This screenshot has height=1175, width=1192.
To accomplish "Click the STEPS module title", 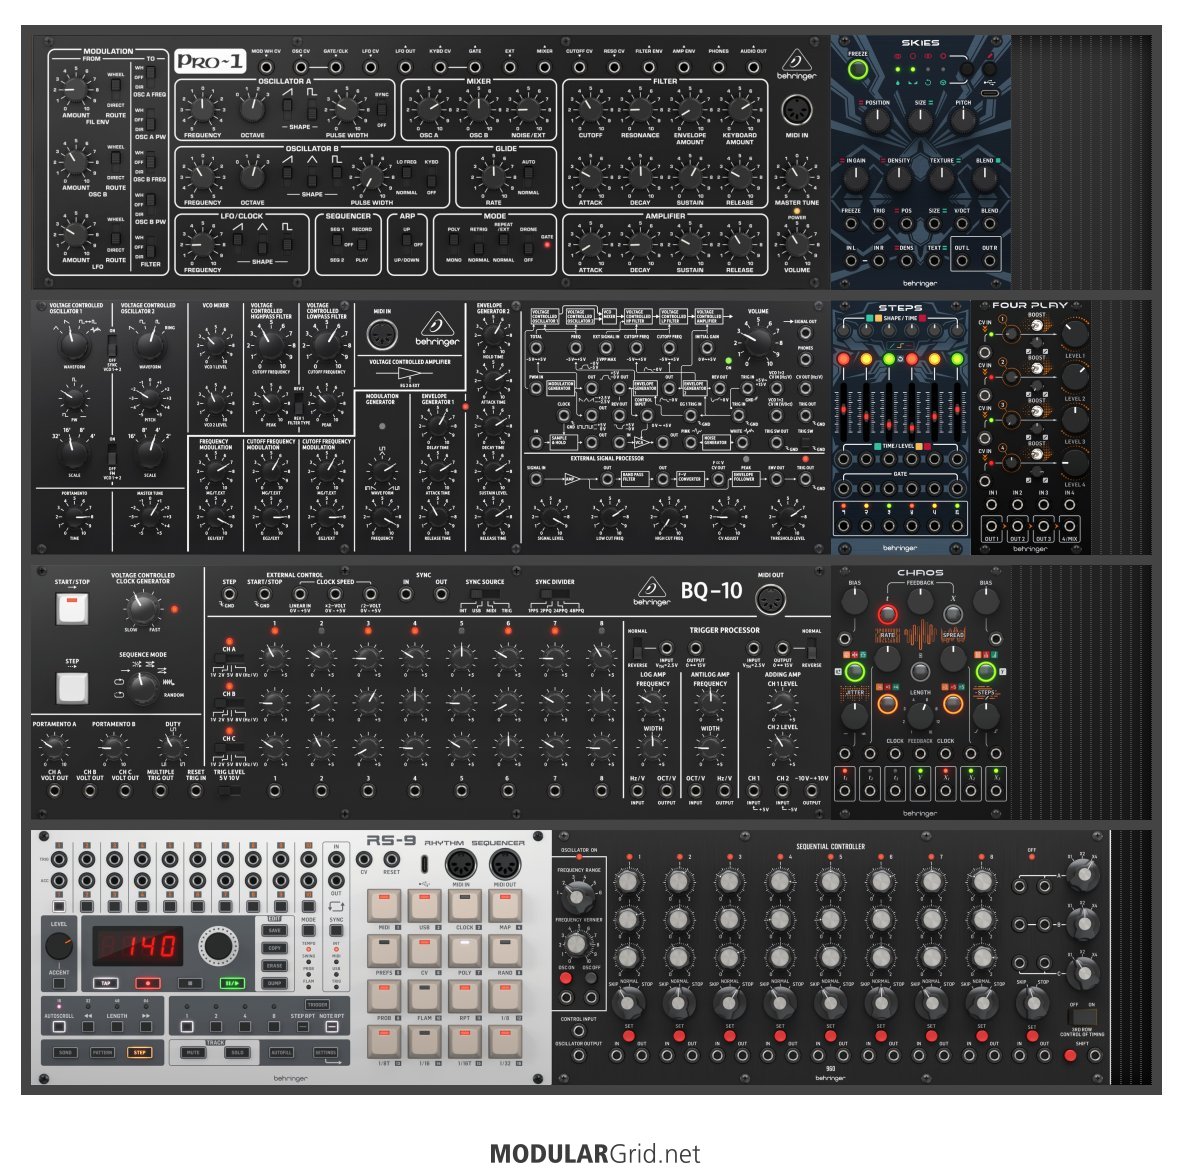I will 900,308.
